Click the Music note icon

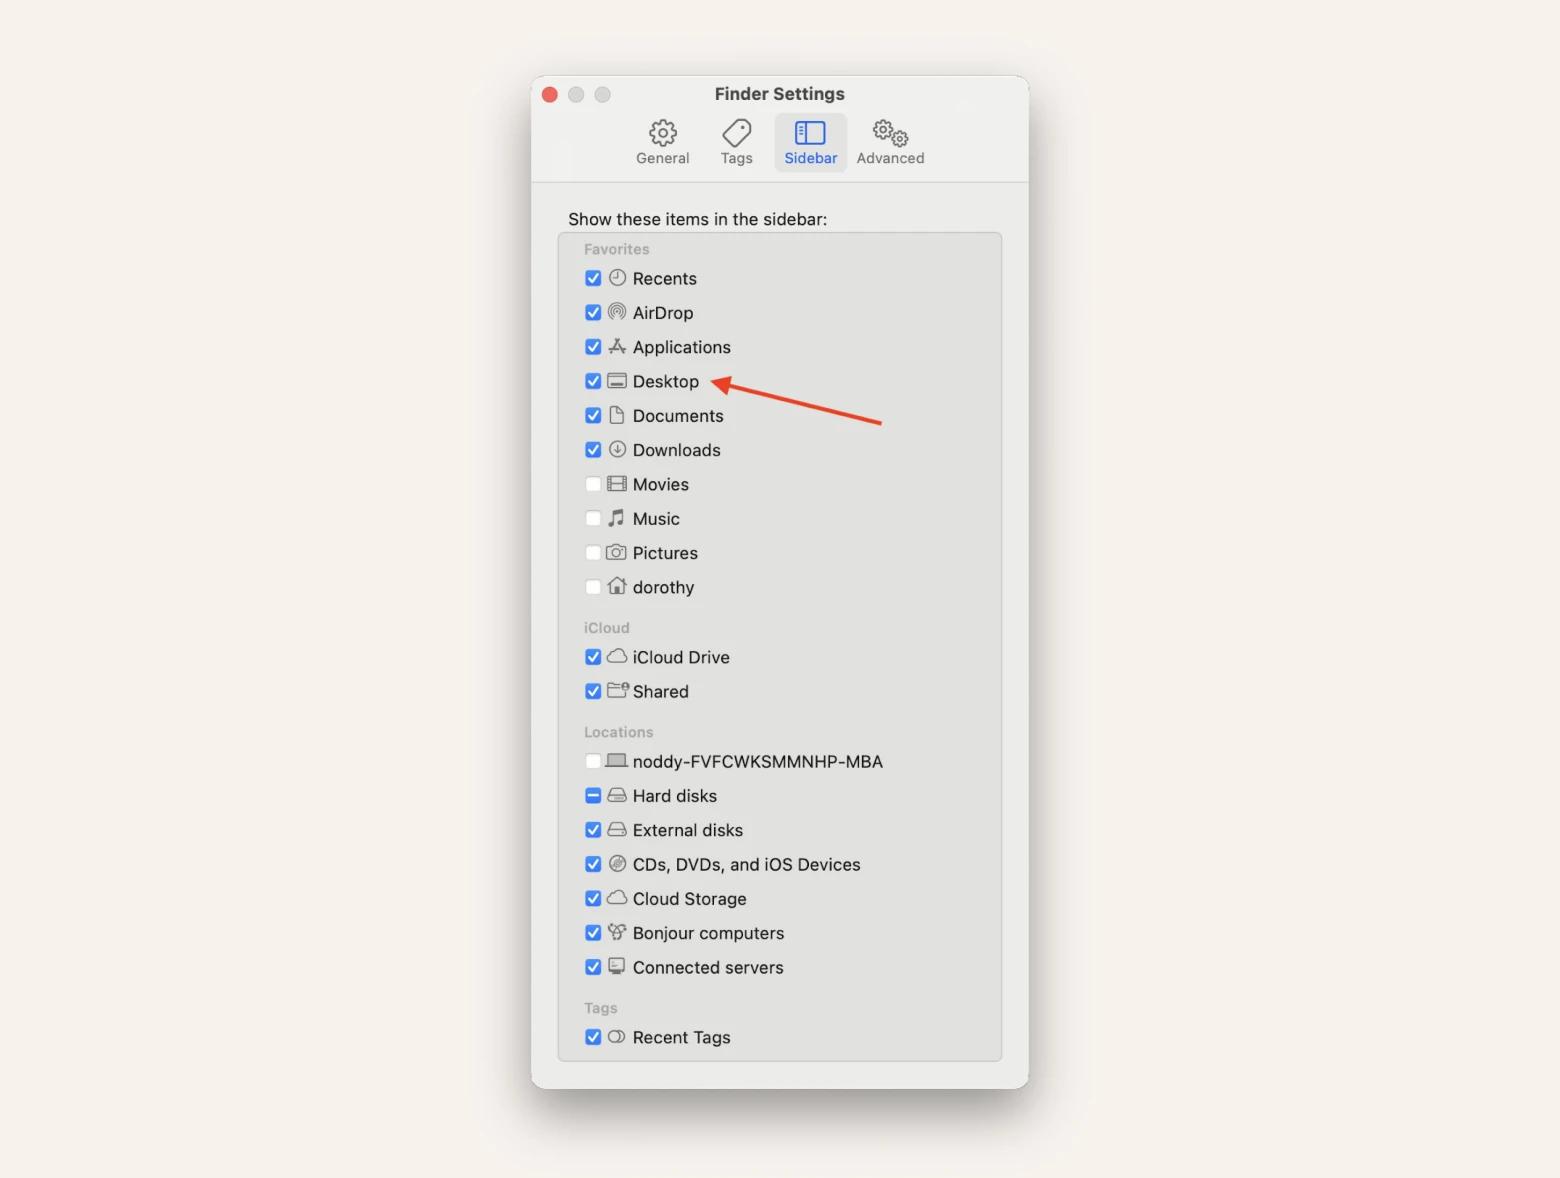617,518
